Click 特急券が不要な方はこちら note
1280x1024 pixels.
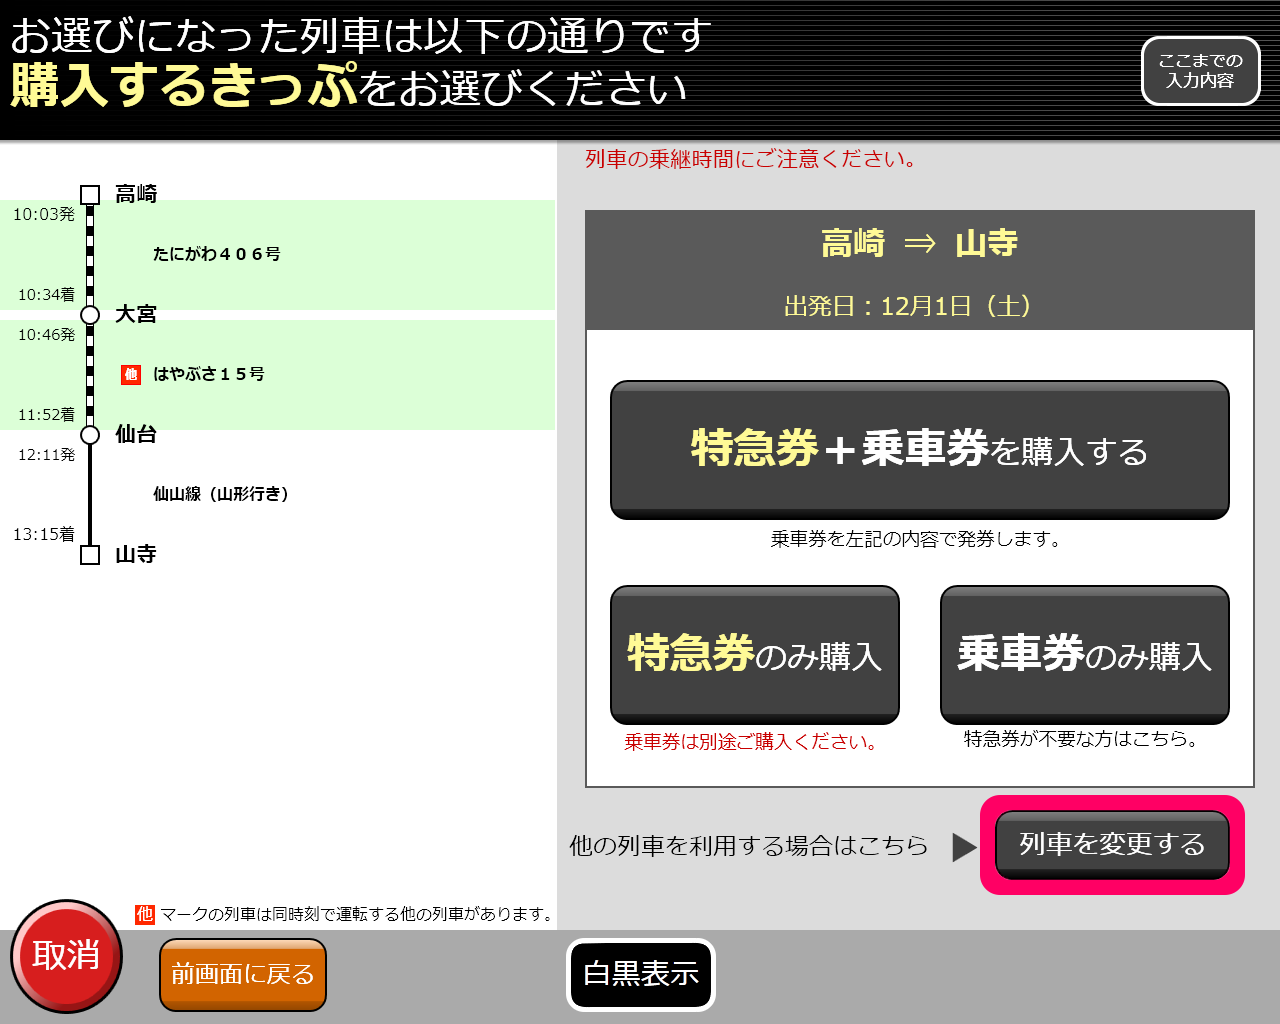click(1081, 739)
